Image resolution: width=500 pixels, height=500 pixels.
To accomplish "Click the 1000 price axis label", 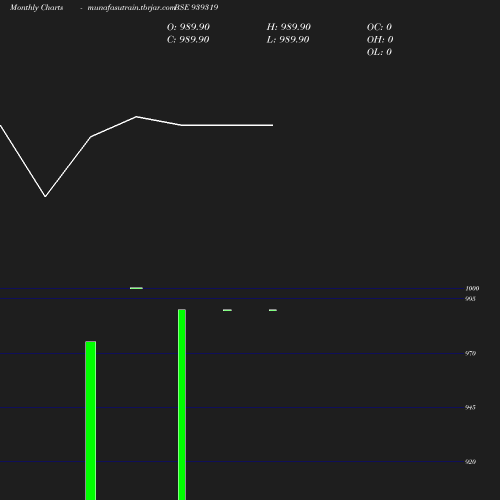I will pyautogui.click(x=472, y=288).
